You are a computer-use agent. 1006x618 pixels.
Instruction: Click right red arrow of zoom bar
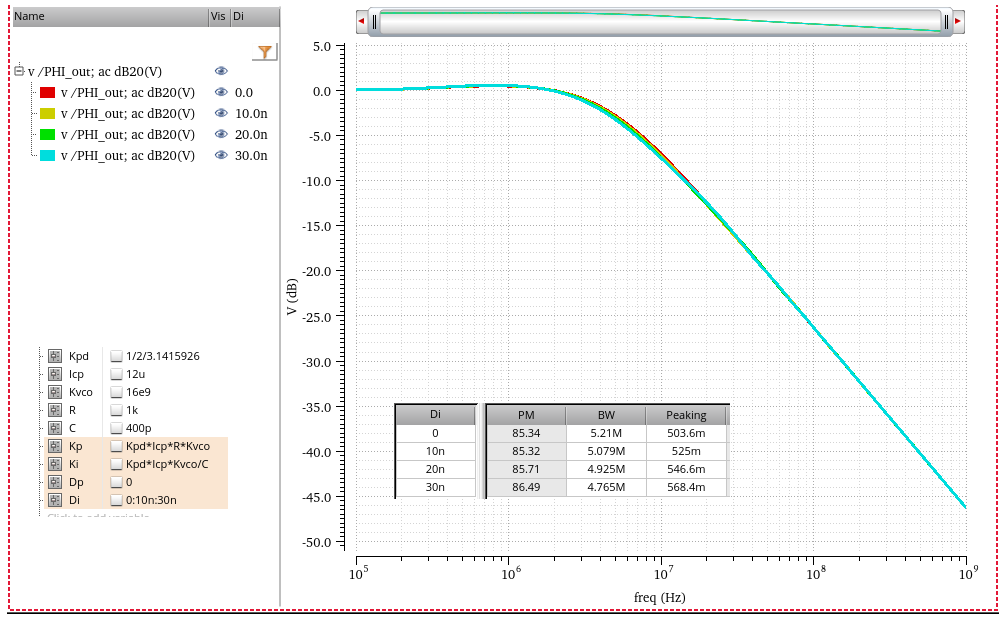pos(958,21)
